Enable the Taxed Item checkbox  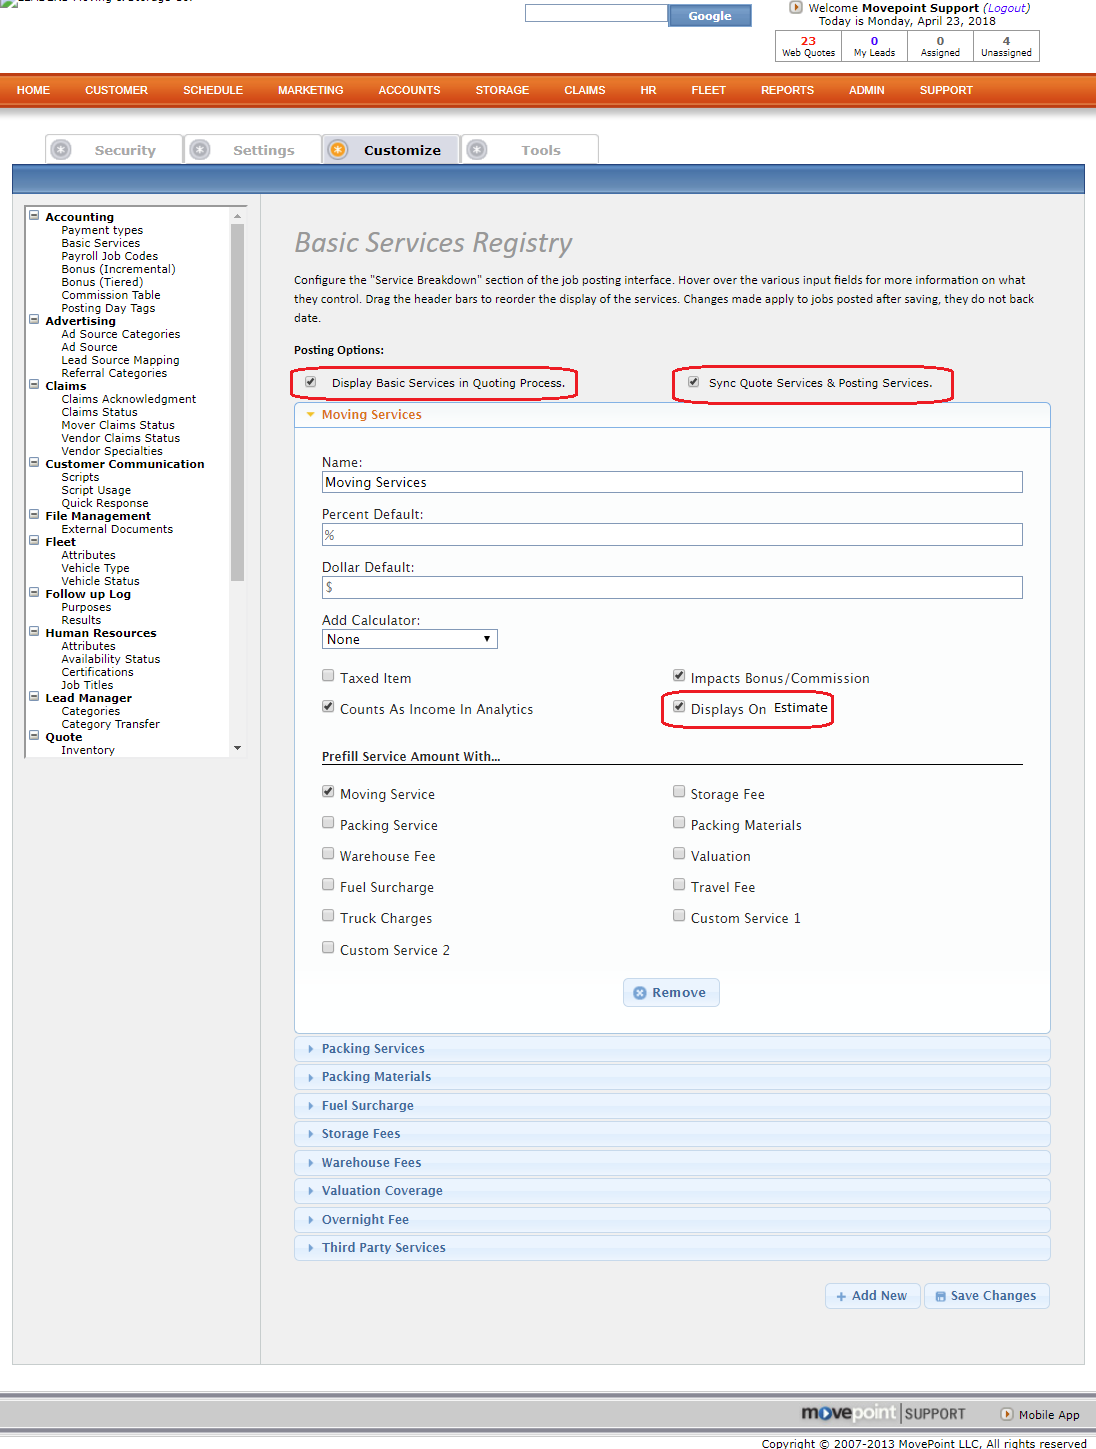328,676
